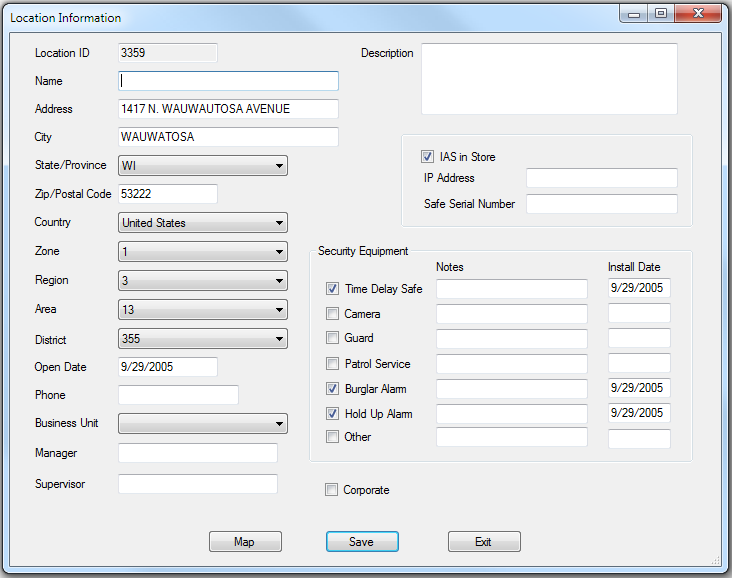Click the Map button
The image size is (732, 578).
245,542
